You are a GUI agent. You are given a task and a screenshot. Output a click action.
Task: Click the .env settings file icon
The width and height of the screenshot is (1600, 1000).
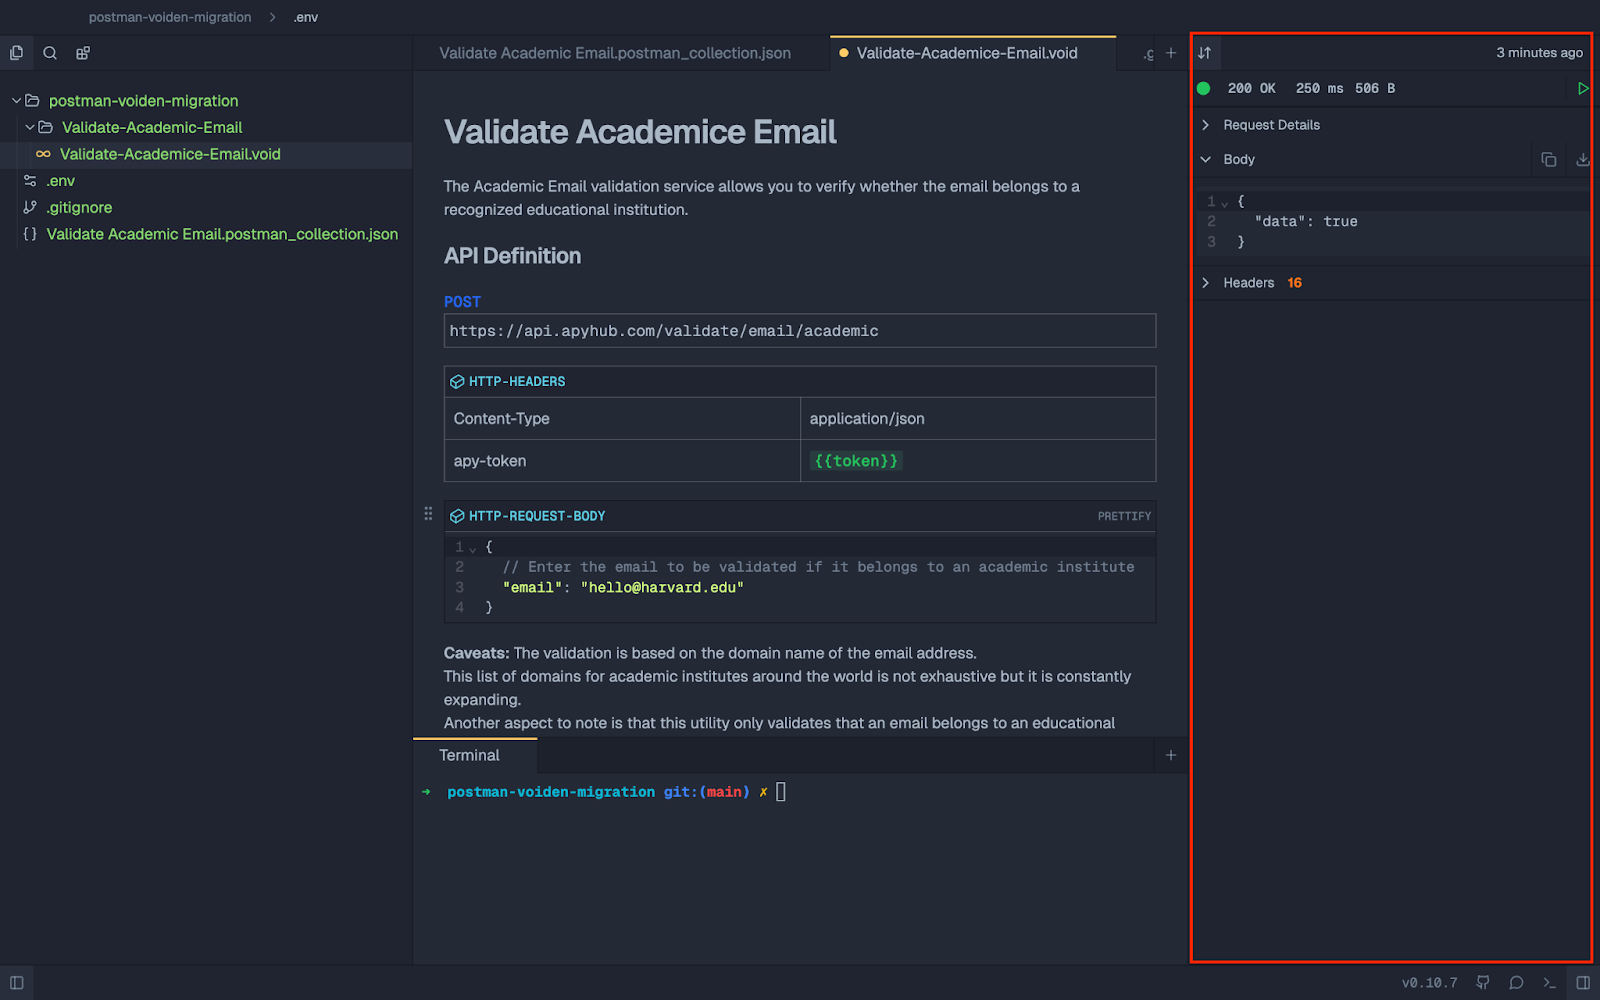click(x=30, y=181)
